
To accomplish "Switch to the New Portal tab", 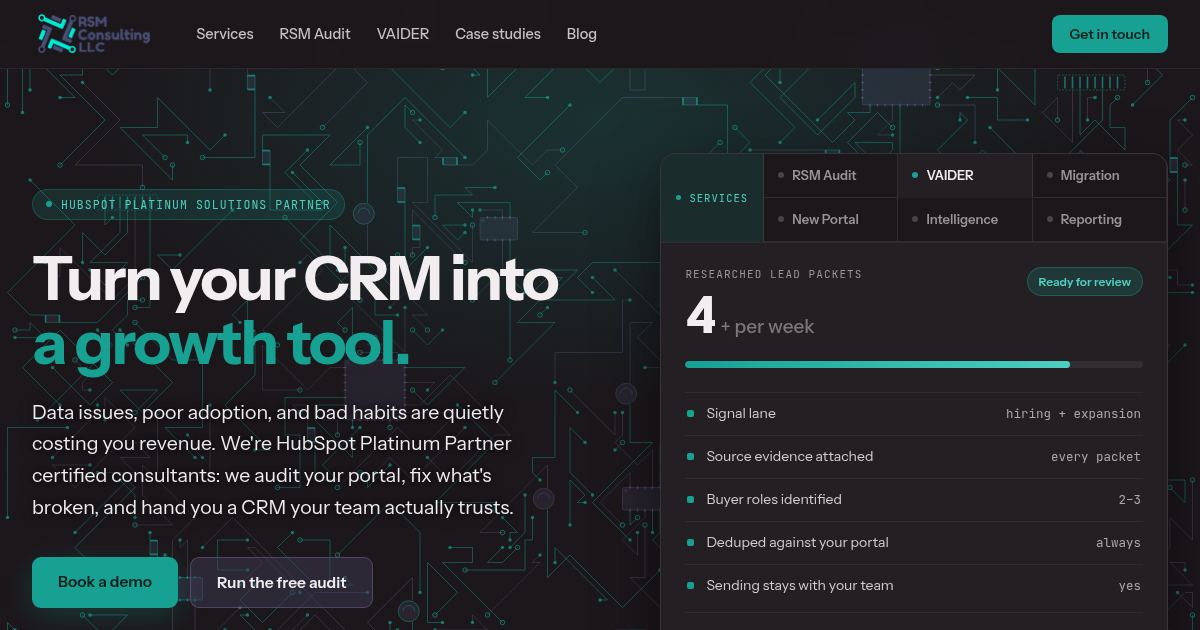I will coord(831,219).
